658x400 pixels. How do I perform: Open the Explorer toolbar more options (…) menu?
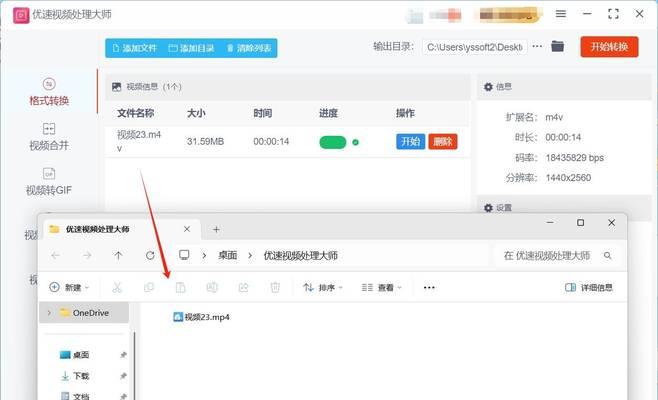click(429, 288)
